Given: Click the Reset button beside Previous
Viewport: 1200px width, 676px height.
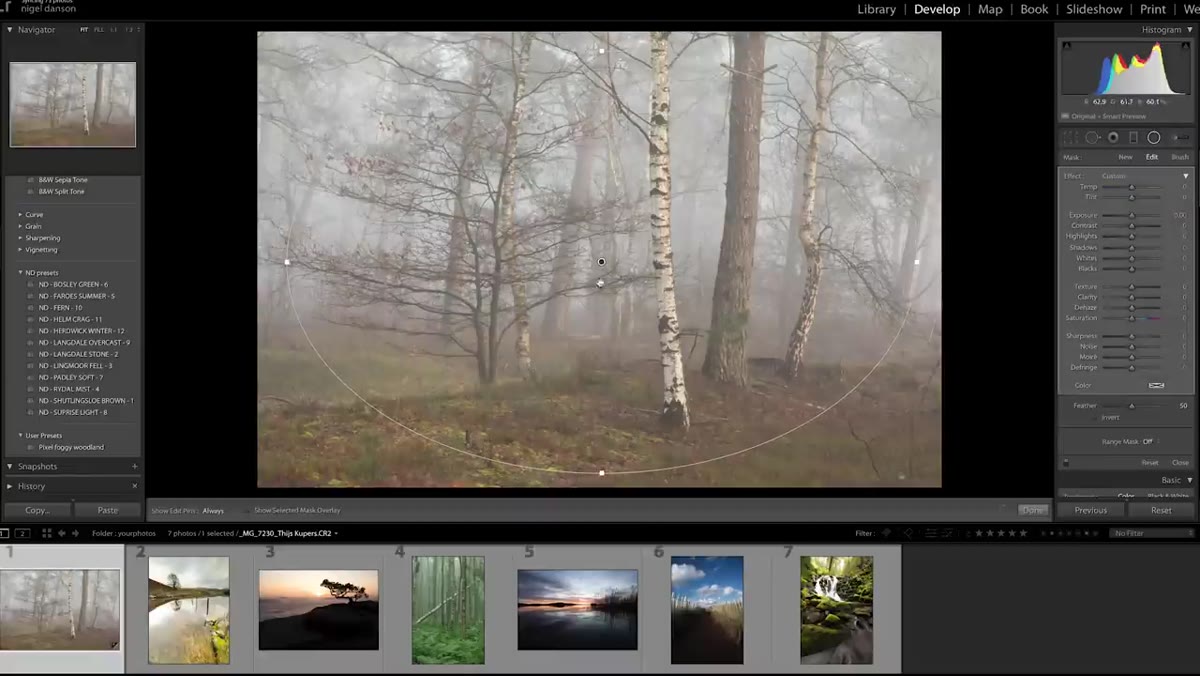Looking at the screenshot, I should pyautogui.click(x=1160, y=510).
